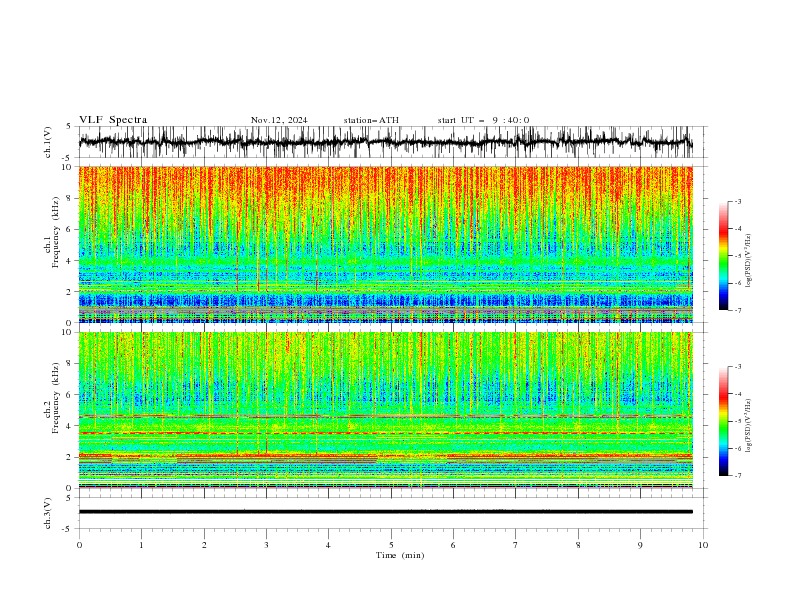
Task: Click inside the ch.1 spectrogram panel
Action: (385, 244)
